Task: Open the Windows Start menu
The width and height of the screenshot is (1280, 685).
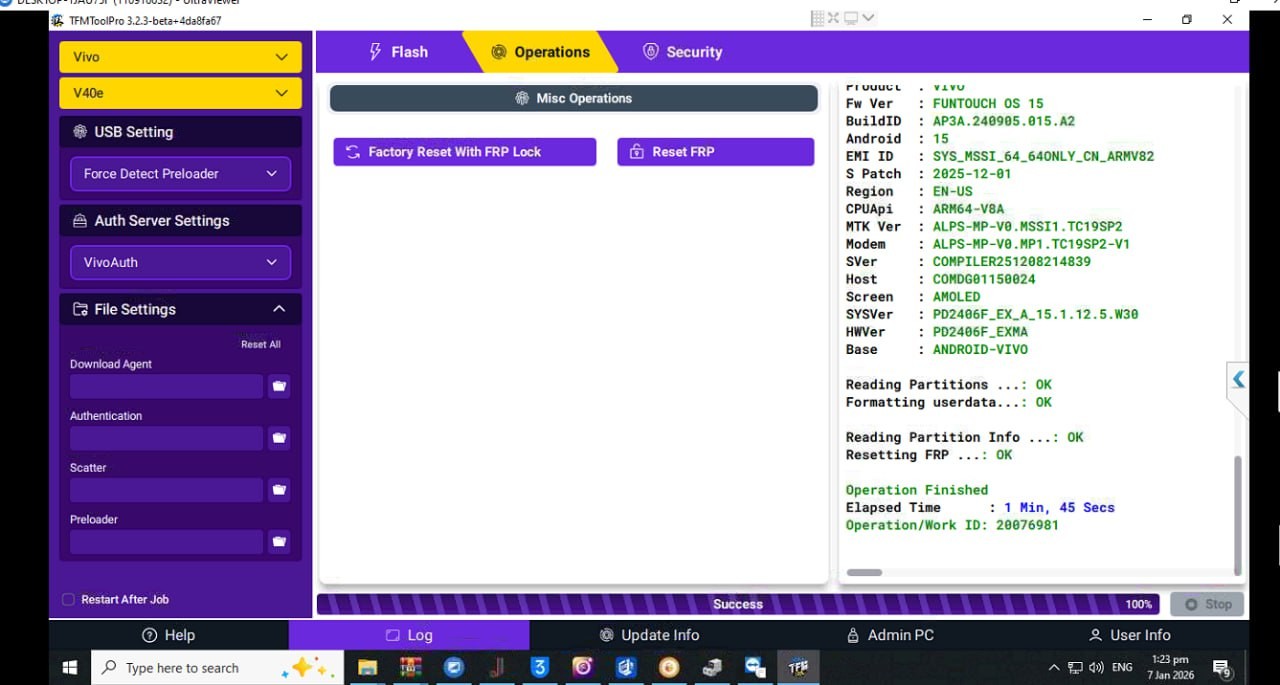Action: [x=70, y=667]
